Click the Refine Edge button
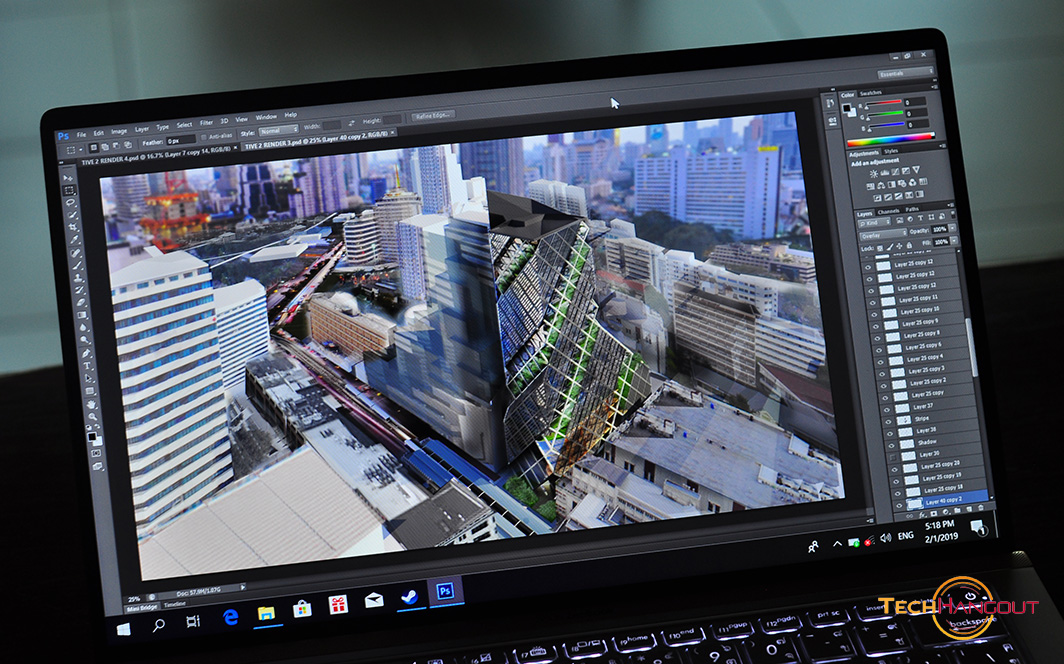1064x664 pixels. click(432, 115)
